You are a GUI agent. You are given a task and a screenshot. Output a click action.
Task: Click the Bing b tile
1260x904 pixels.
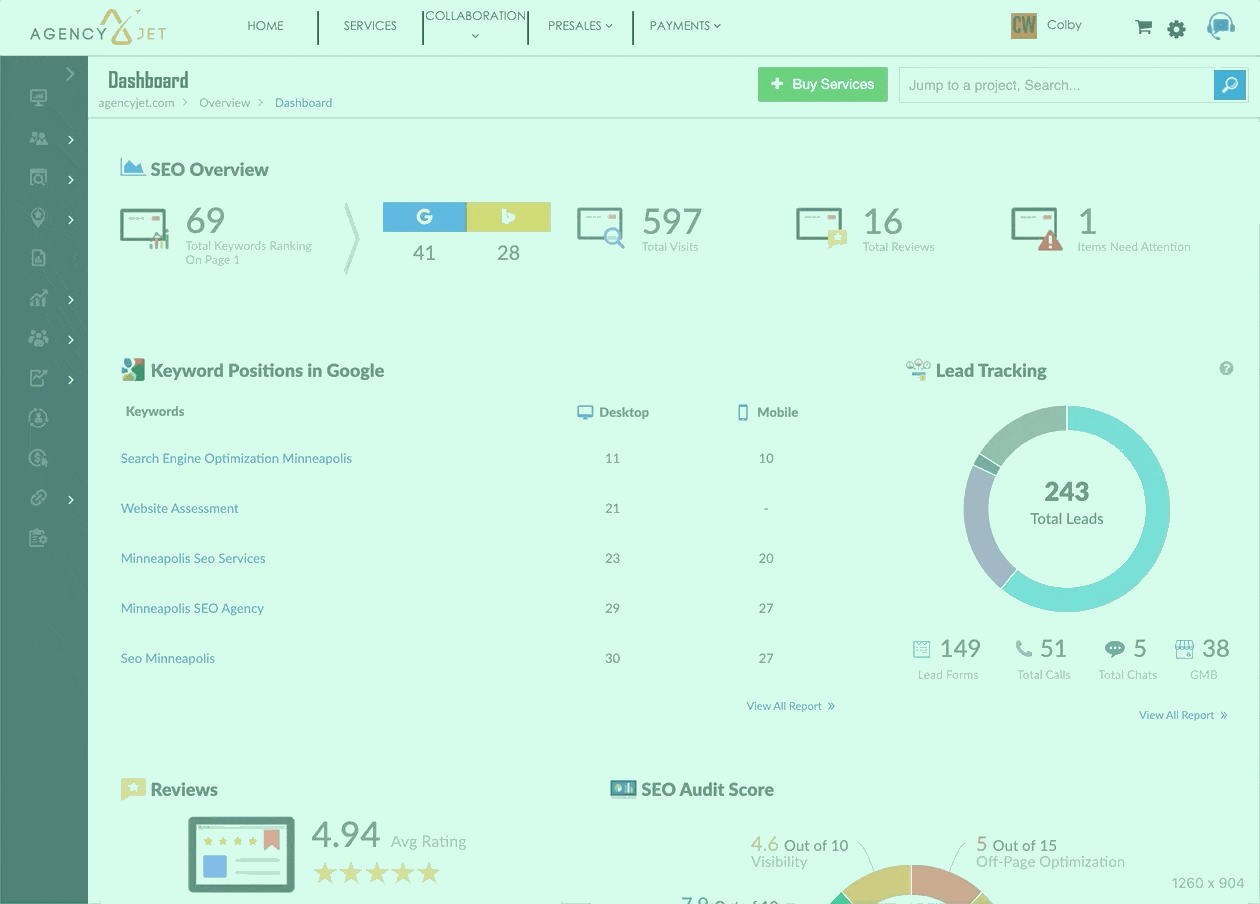(508, 217)
